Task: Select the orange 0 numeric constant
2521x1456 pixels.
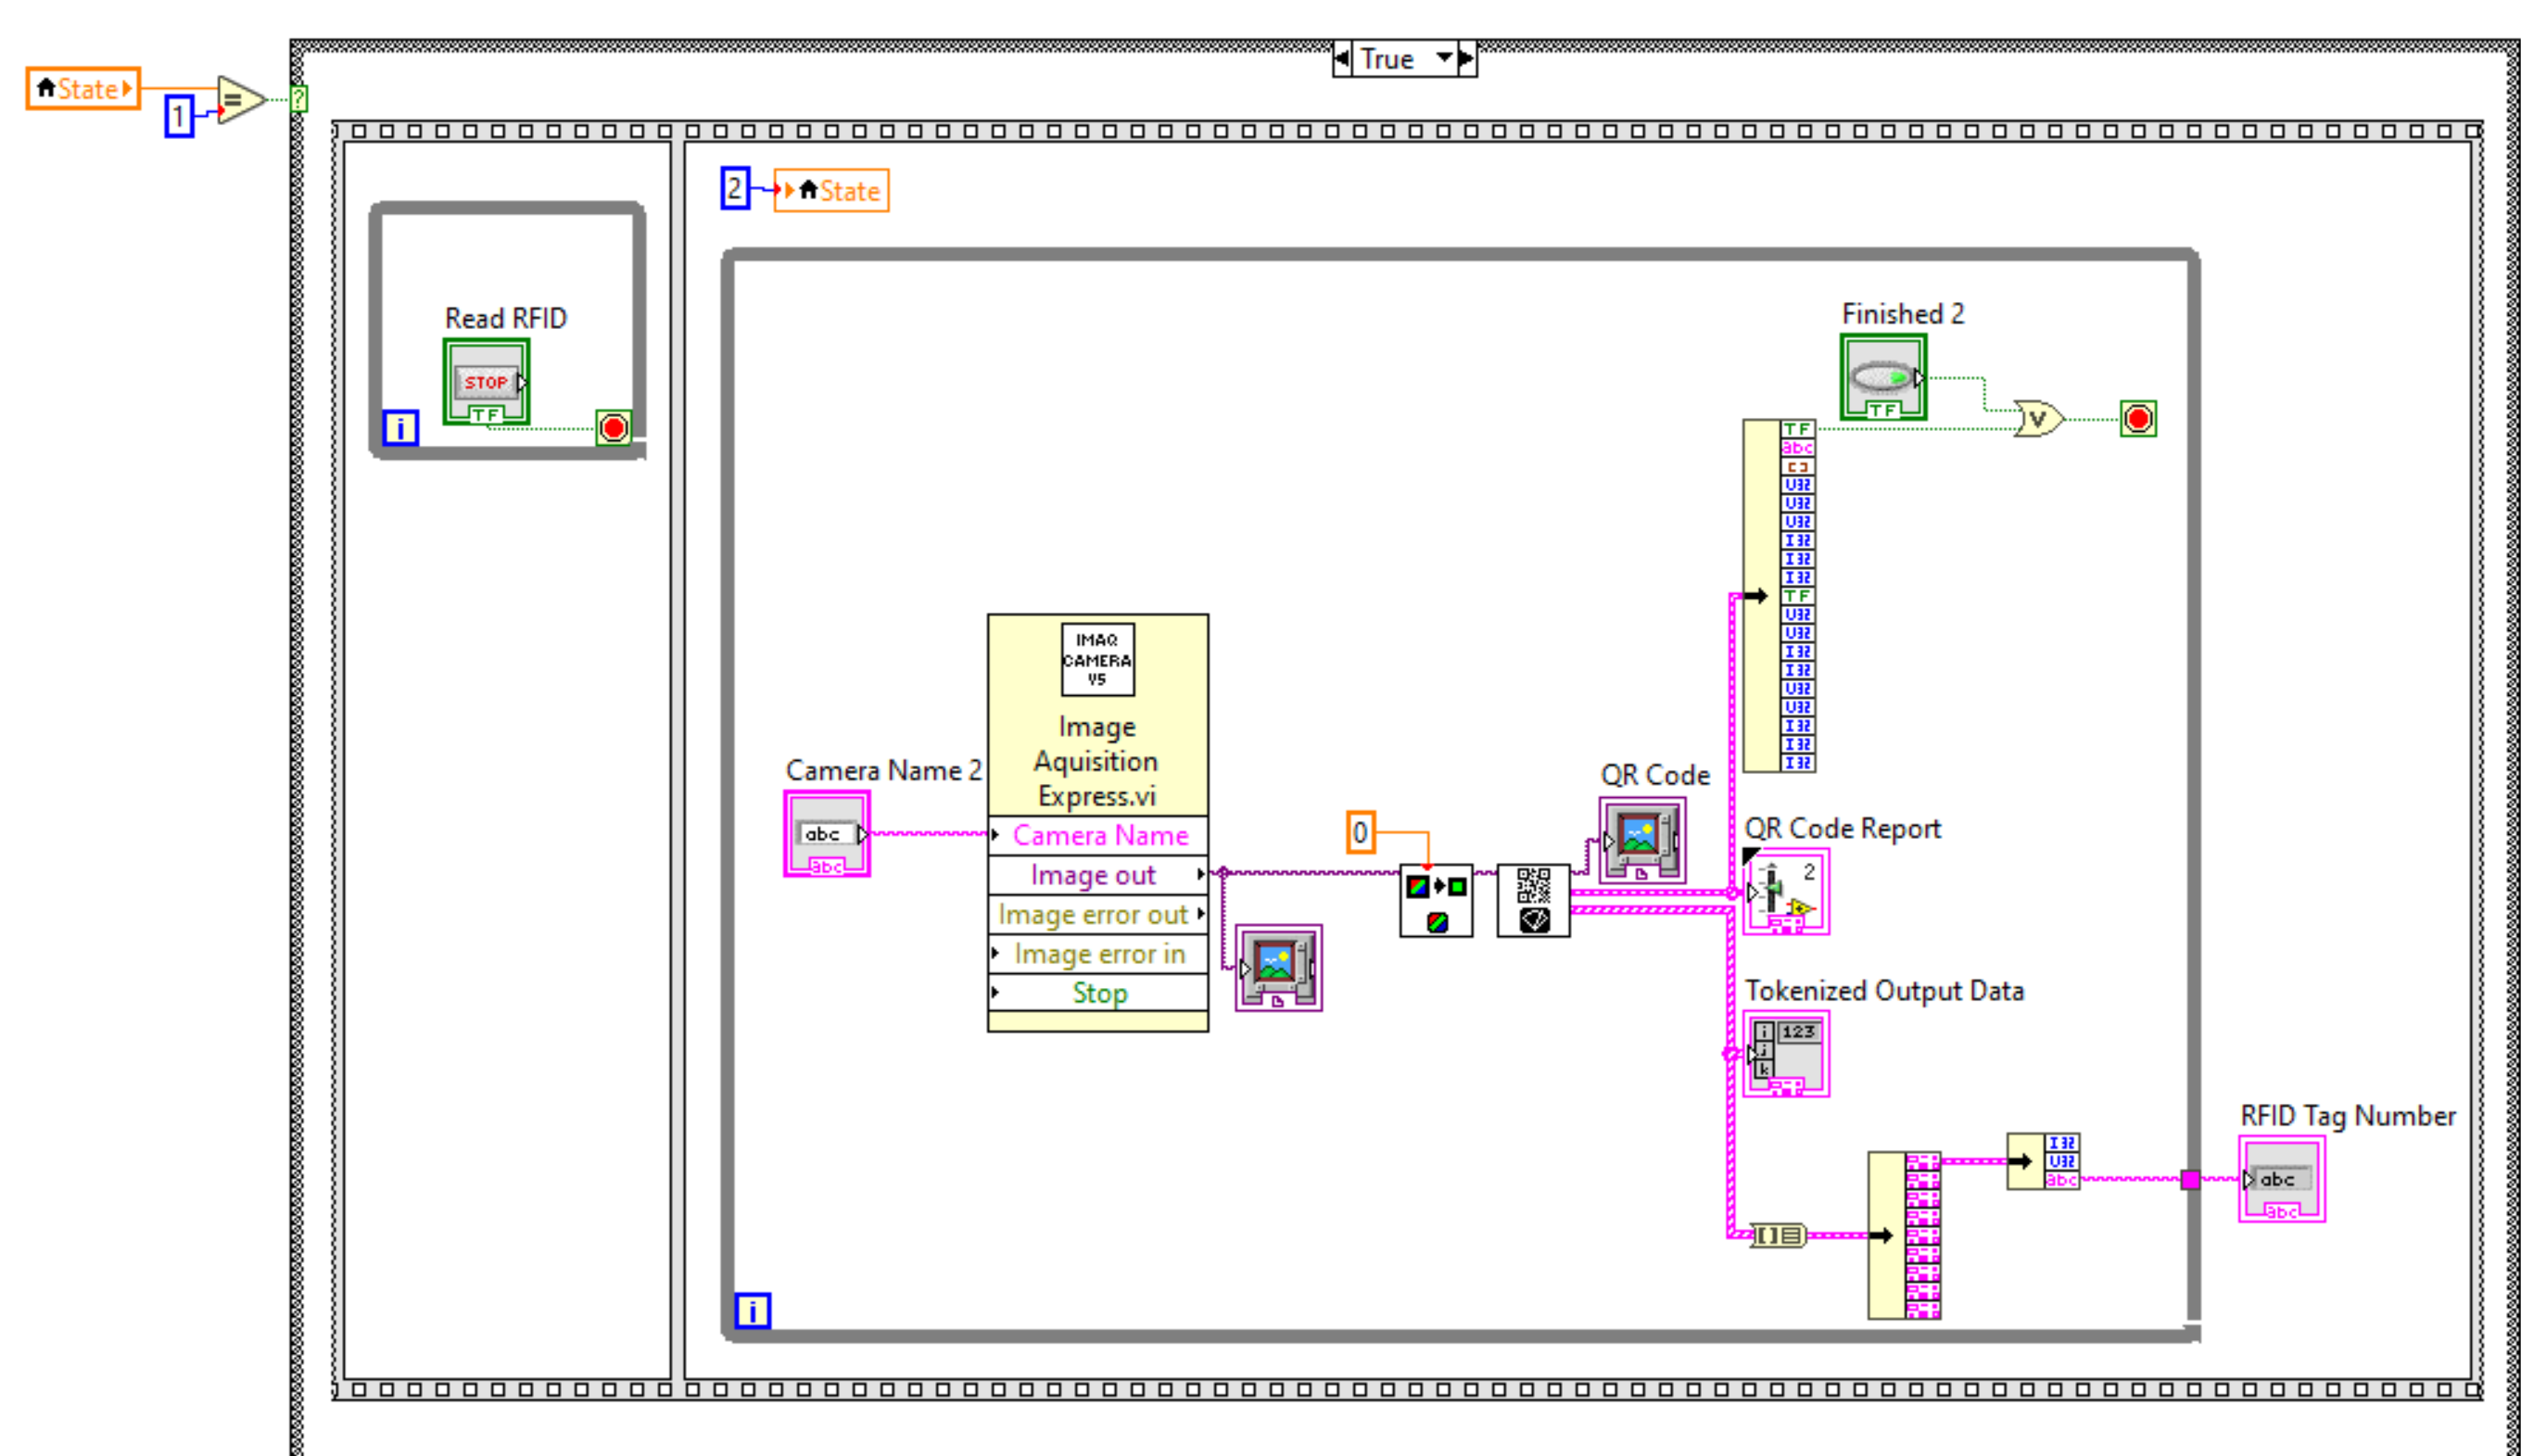Action: (1360, 832)
